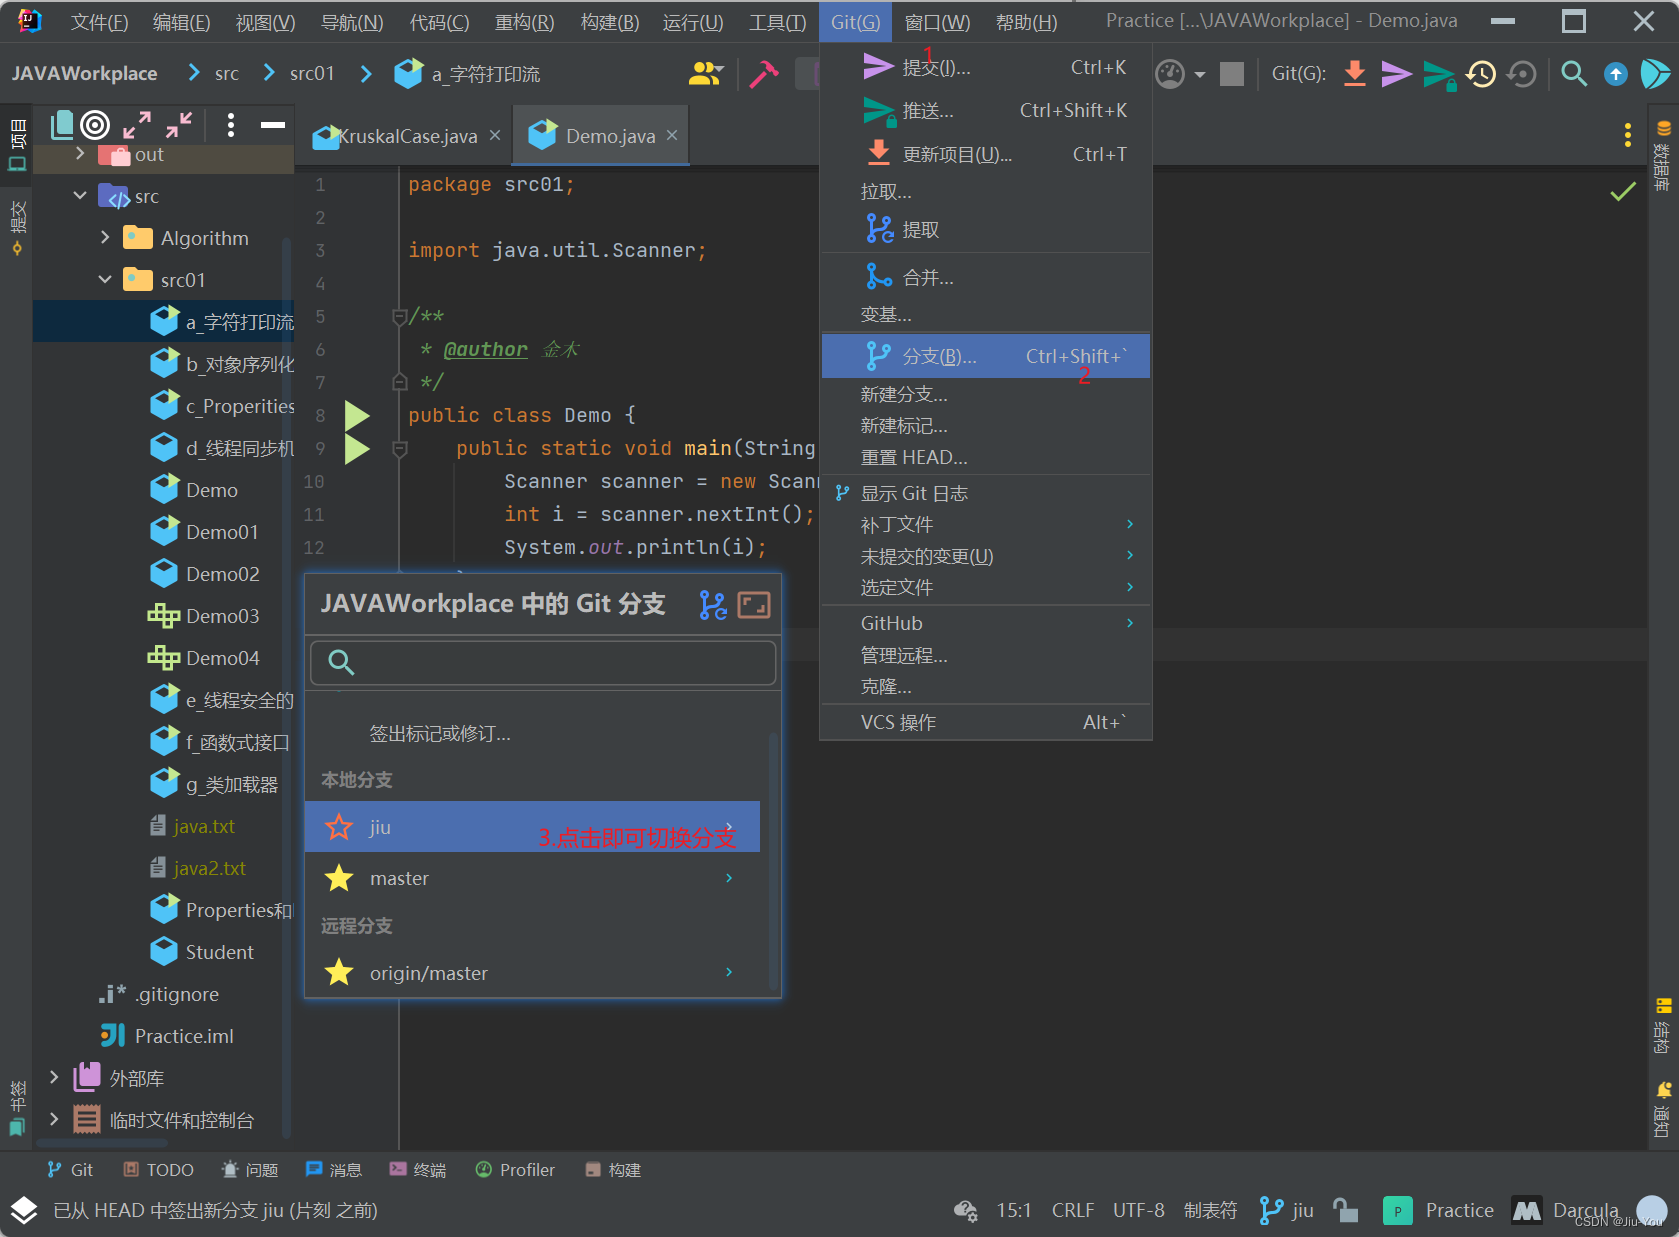Click the code inspection checkmark
The width and height of the screenshot is (1679, 1237).
point(1623,191)
